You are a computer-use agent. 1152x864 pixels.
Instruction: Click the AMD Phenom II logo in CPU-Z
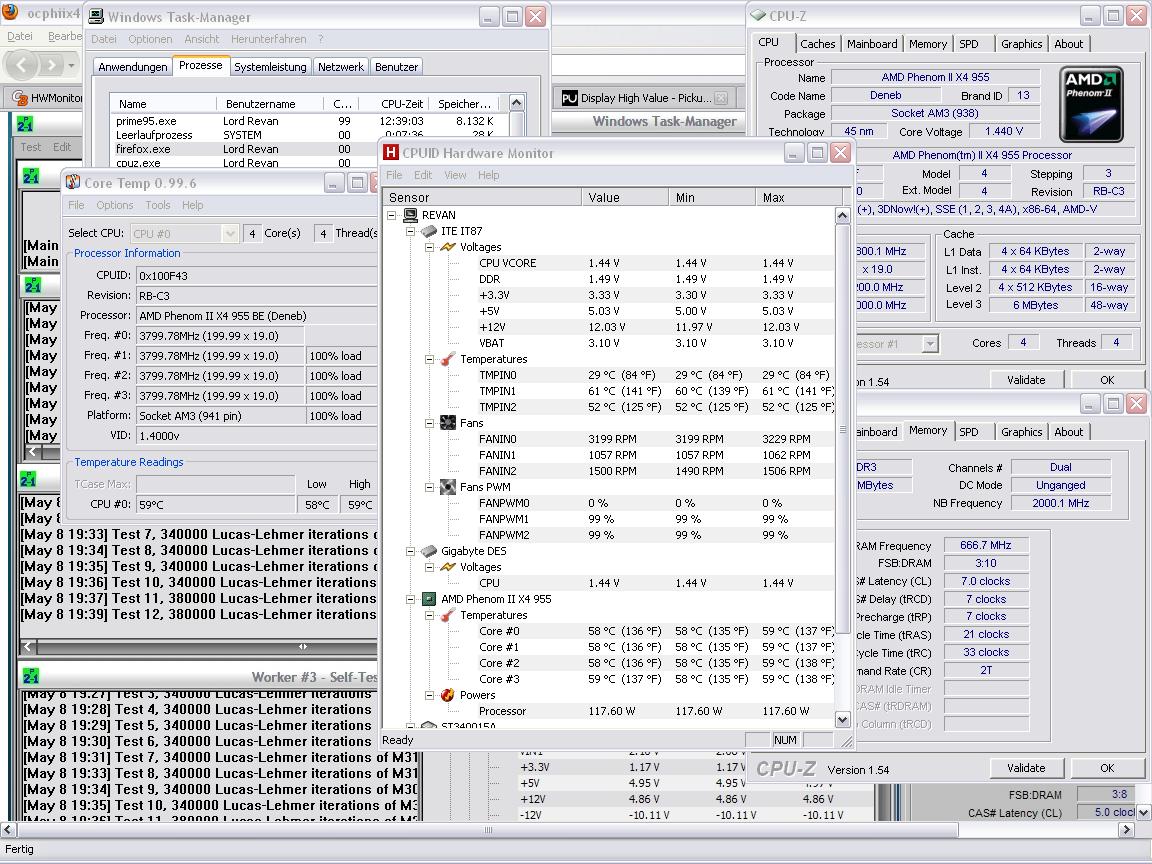coord(1092,104)
